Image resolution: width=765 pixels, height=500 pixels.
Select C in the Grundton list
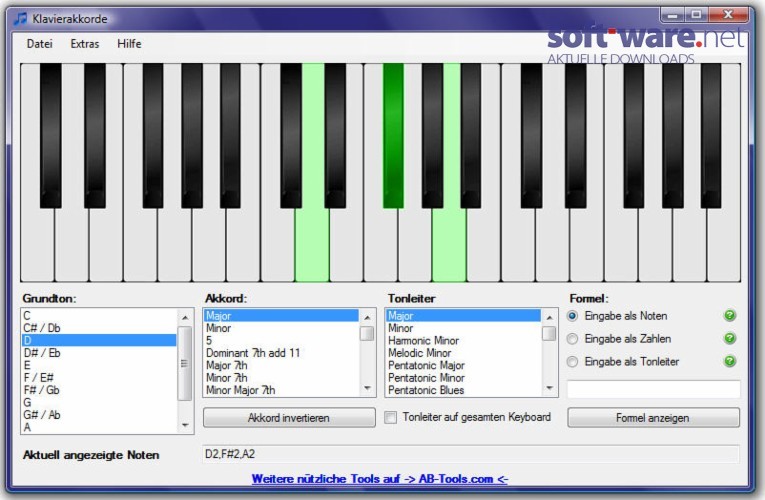point(100,316)
